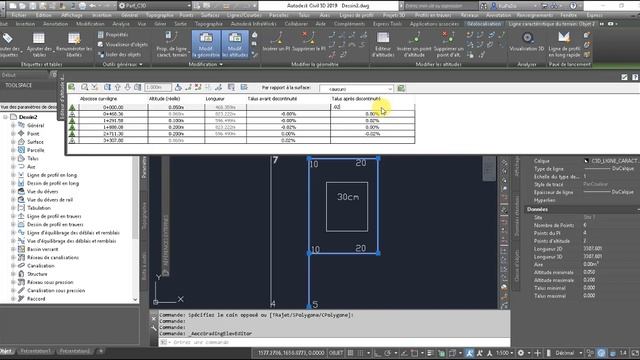Select 'Bassin versant' tree item
Viewport: 640px width, 360px height.
pos(42,249)
